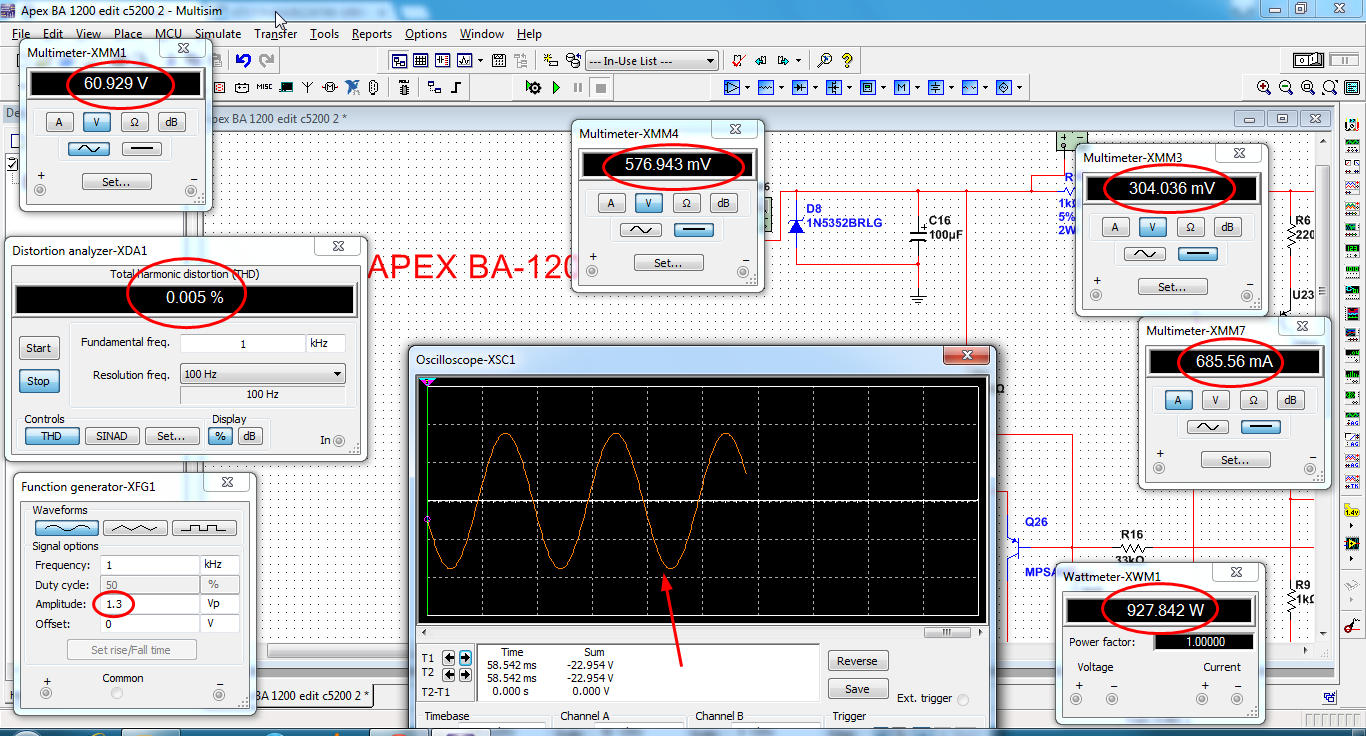This screenshot has height=736, width=1366.
Task: Open the Place menu
Action: click(x=128, y=34)
